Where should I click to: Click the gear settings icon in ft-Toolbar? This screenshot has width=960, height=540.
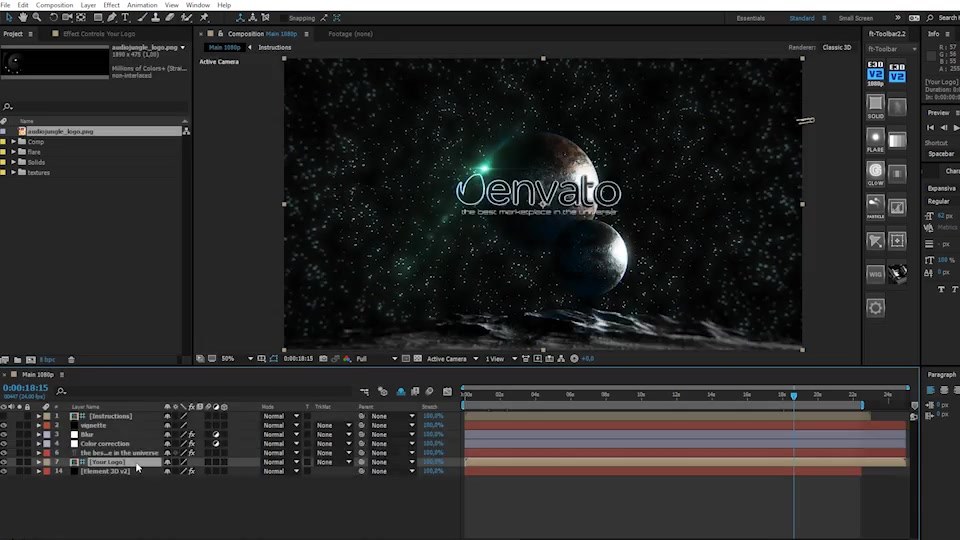tap(876, 308)
